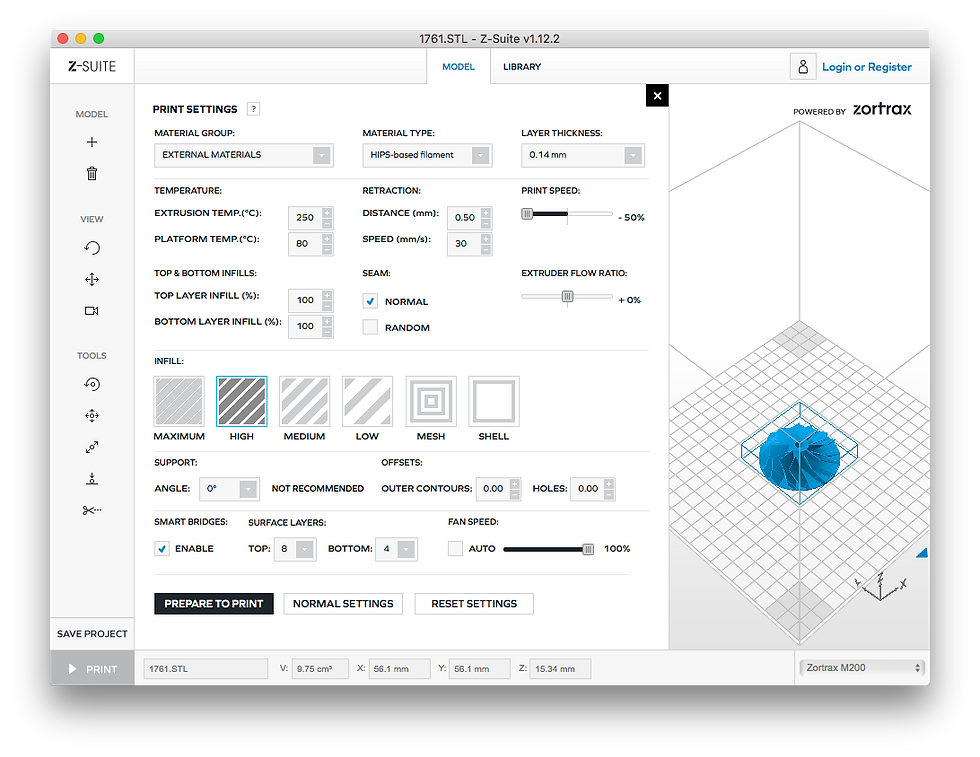Delete model using the trash icon
This screenshot has height=757, width=980.
pos(92,173)
